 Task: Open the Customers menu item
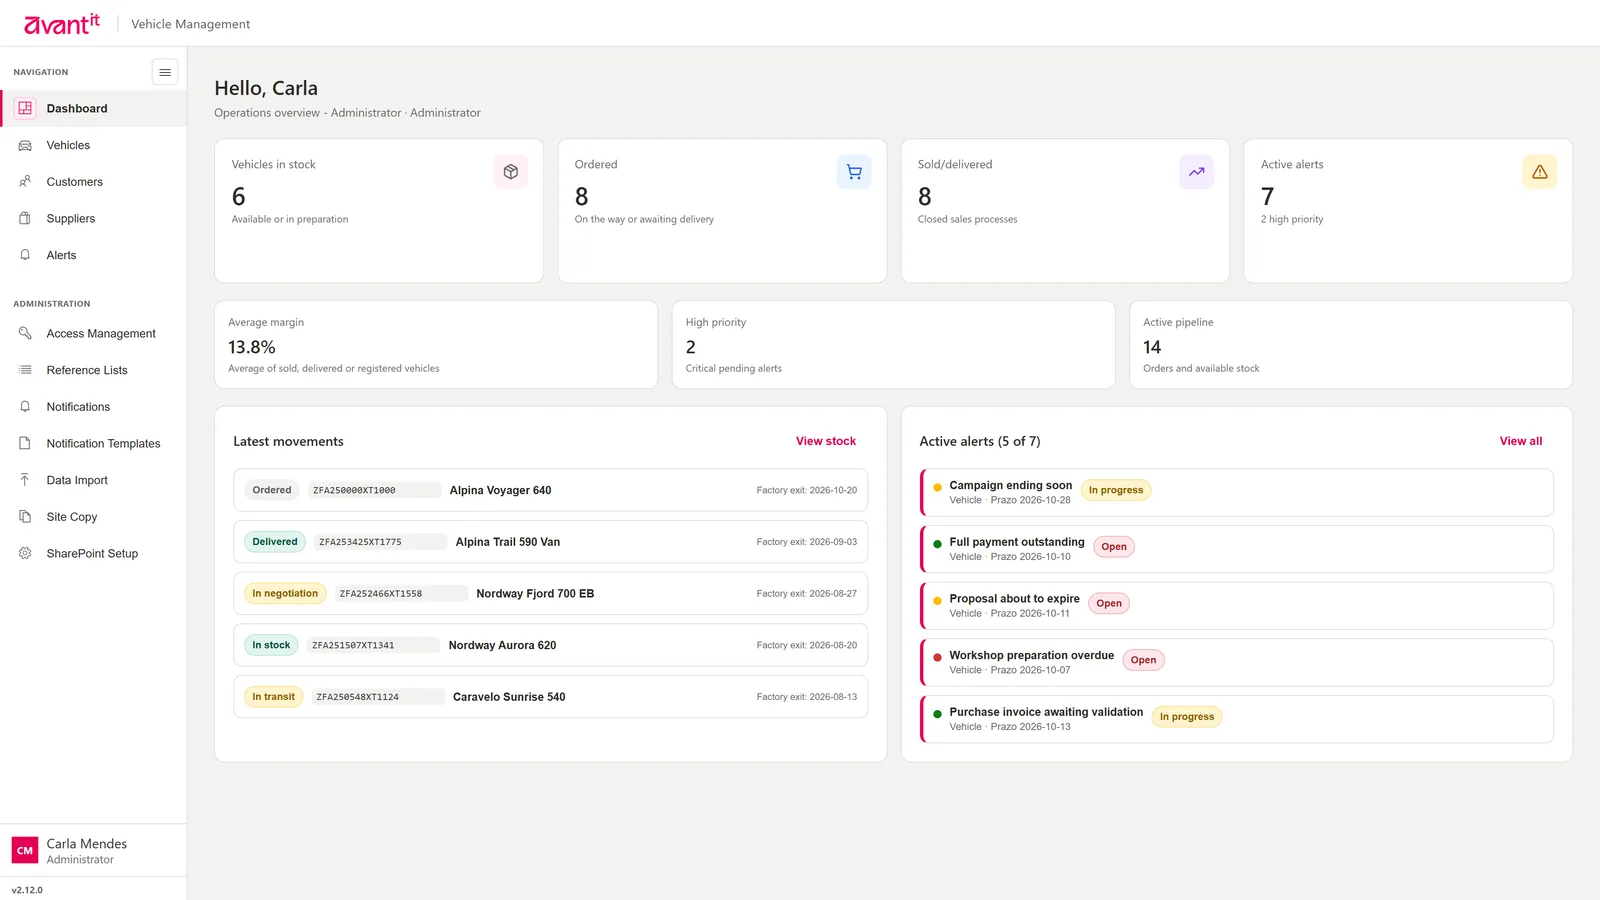point(93,182)
